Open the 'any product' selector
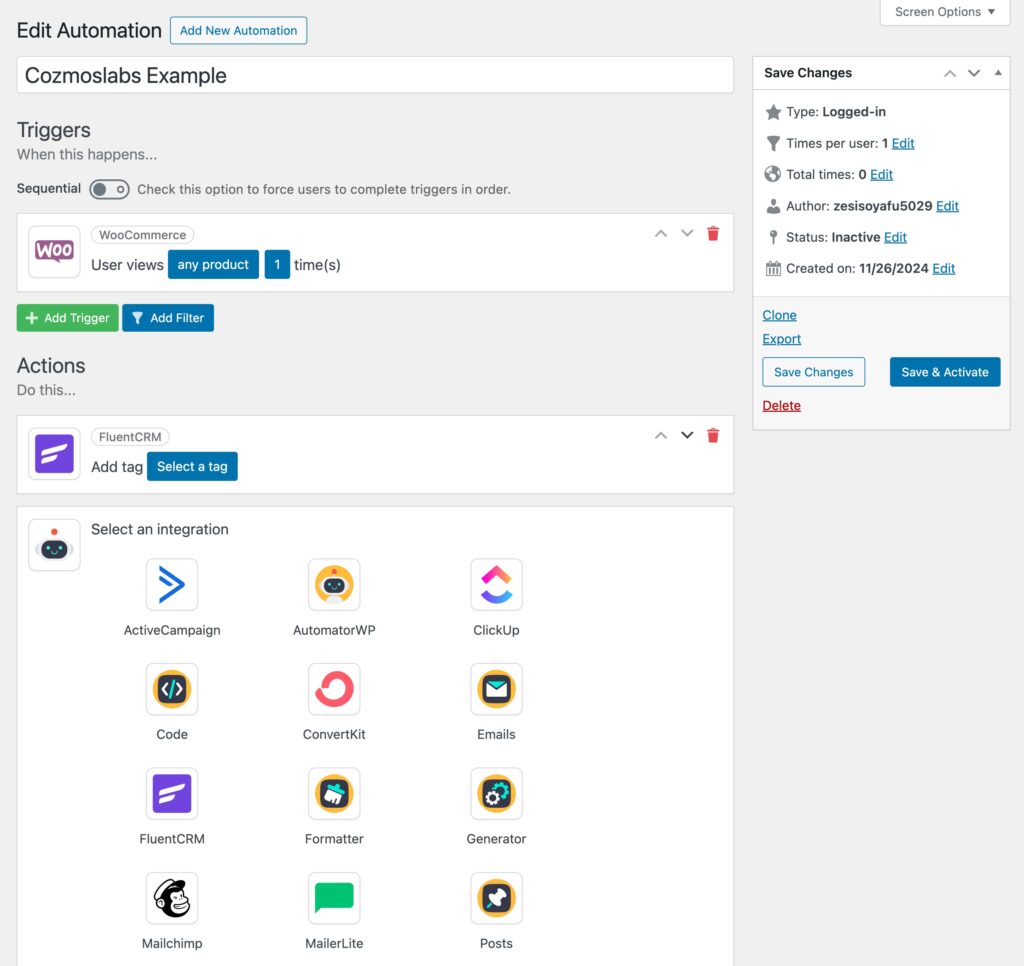 point(213,265)
